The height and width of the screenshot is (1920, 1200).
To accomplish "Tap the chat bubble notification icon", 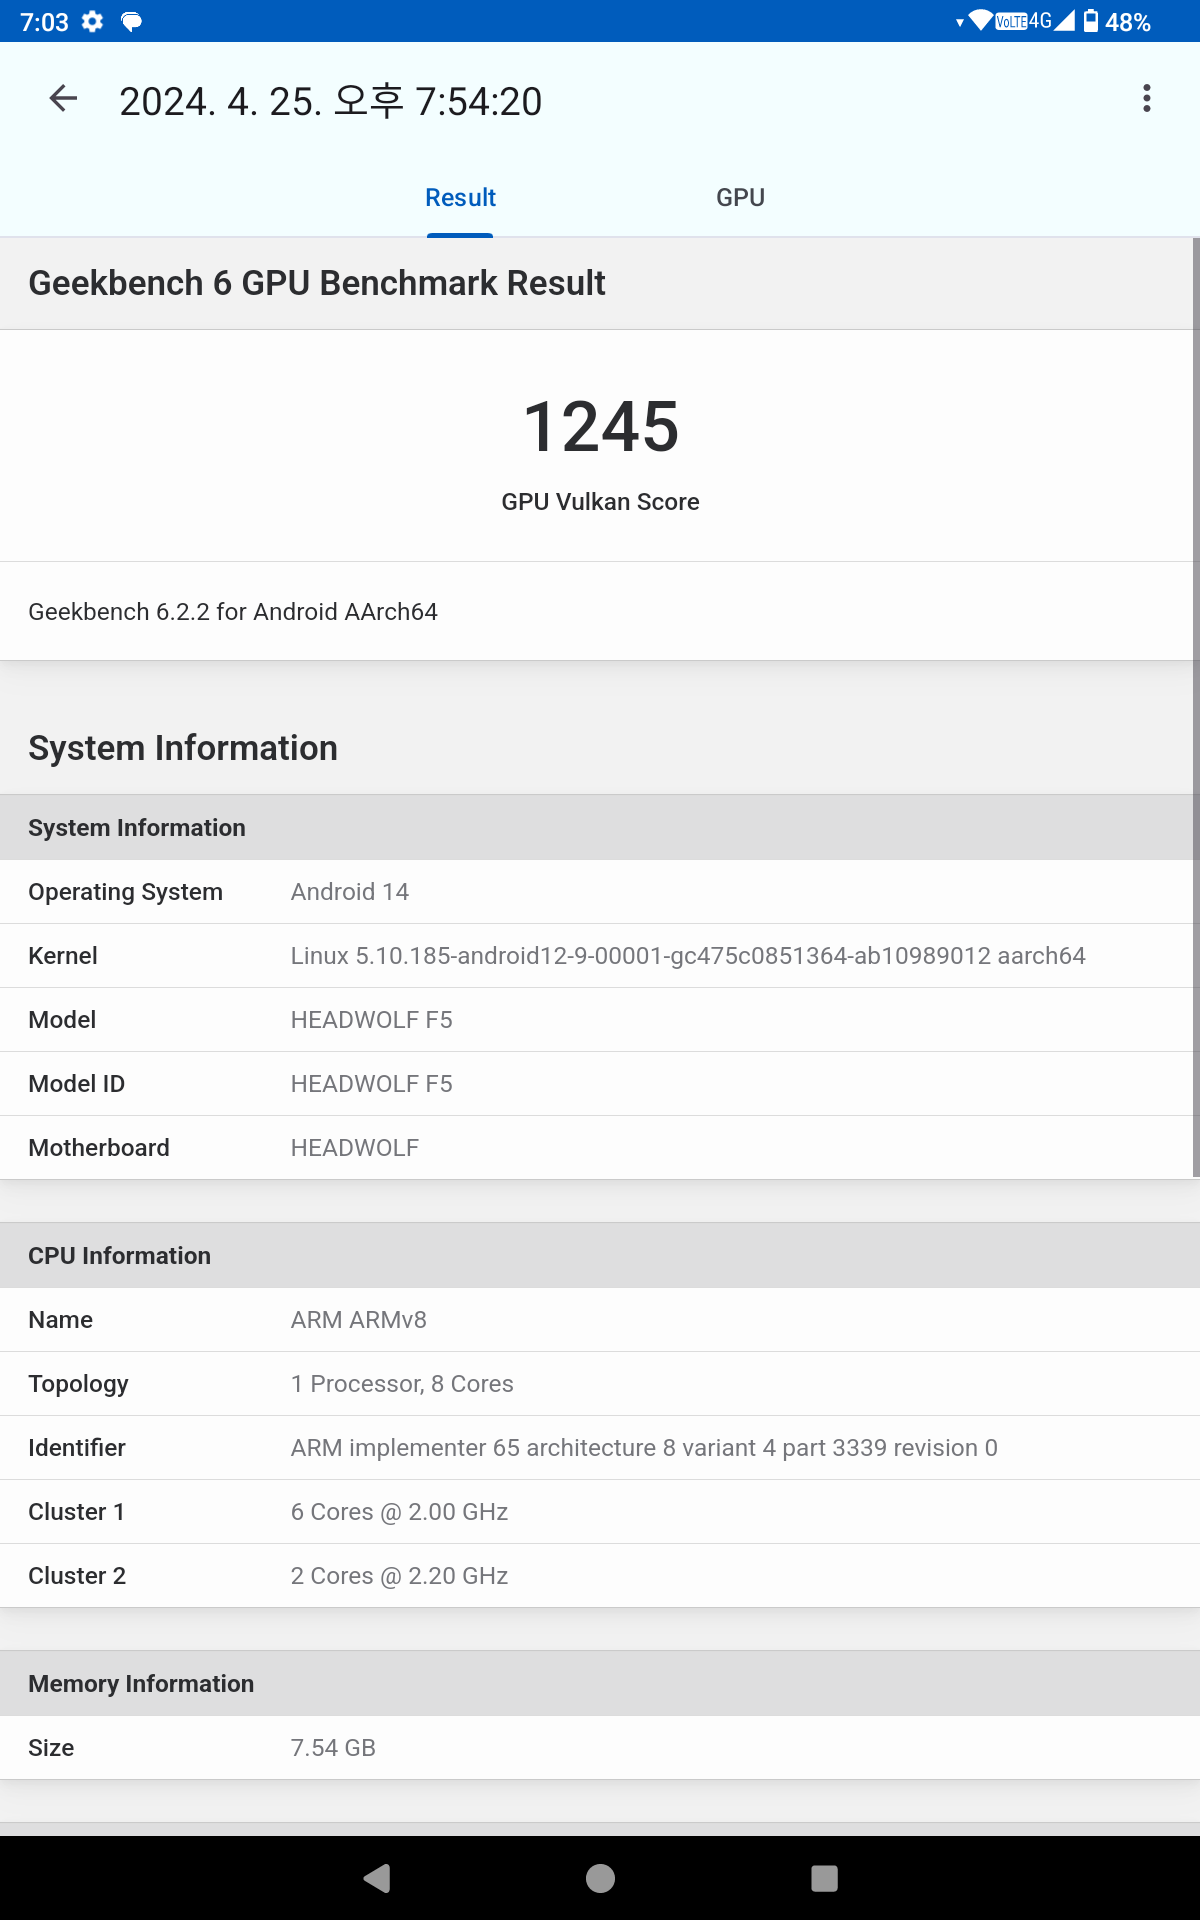I will [131, 22].
